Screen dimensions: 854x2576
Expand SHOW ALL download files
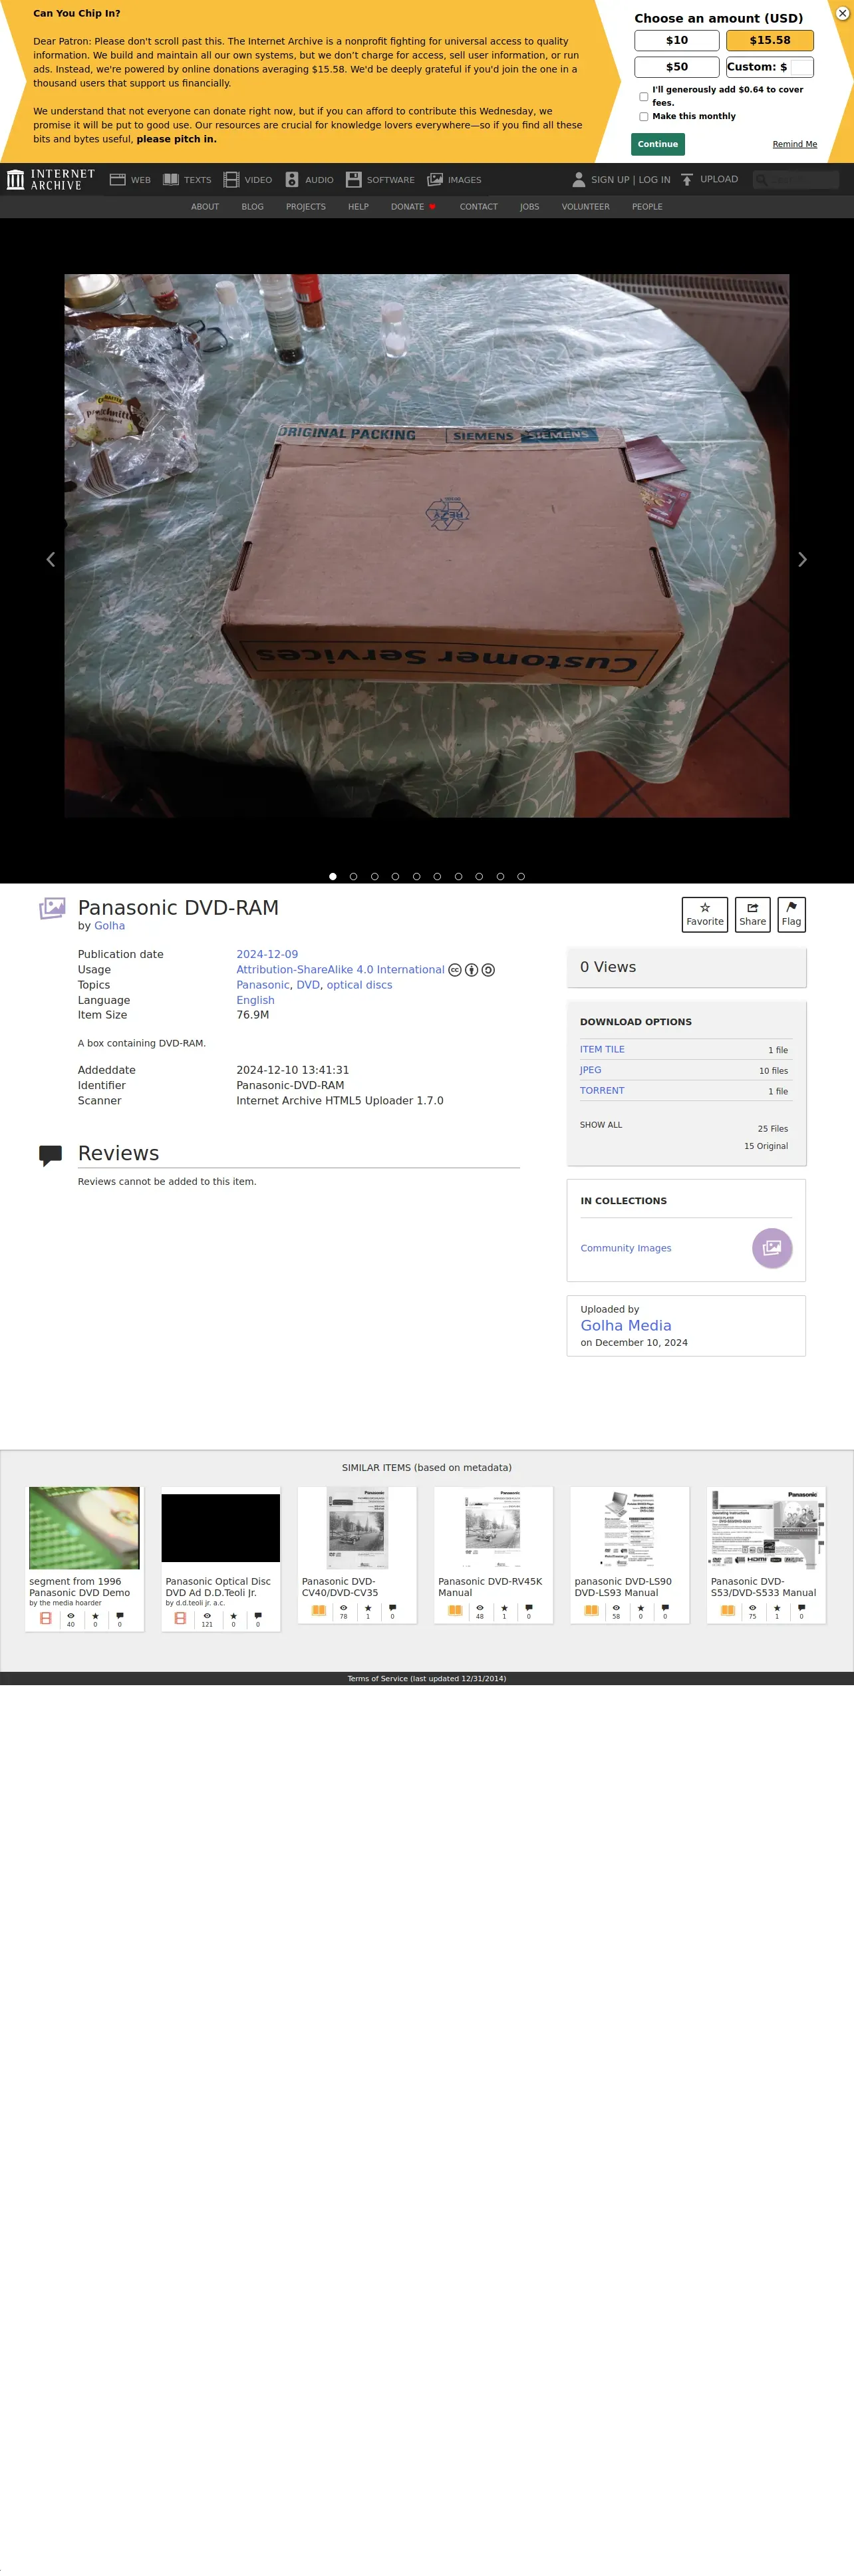(x=601, y=1125)
